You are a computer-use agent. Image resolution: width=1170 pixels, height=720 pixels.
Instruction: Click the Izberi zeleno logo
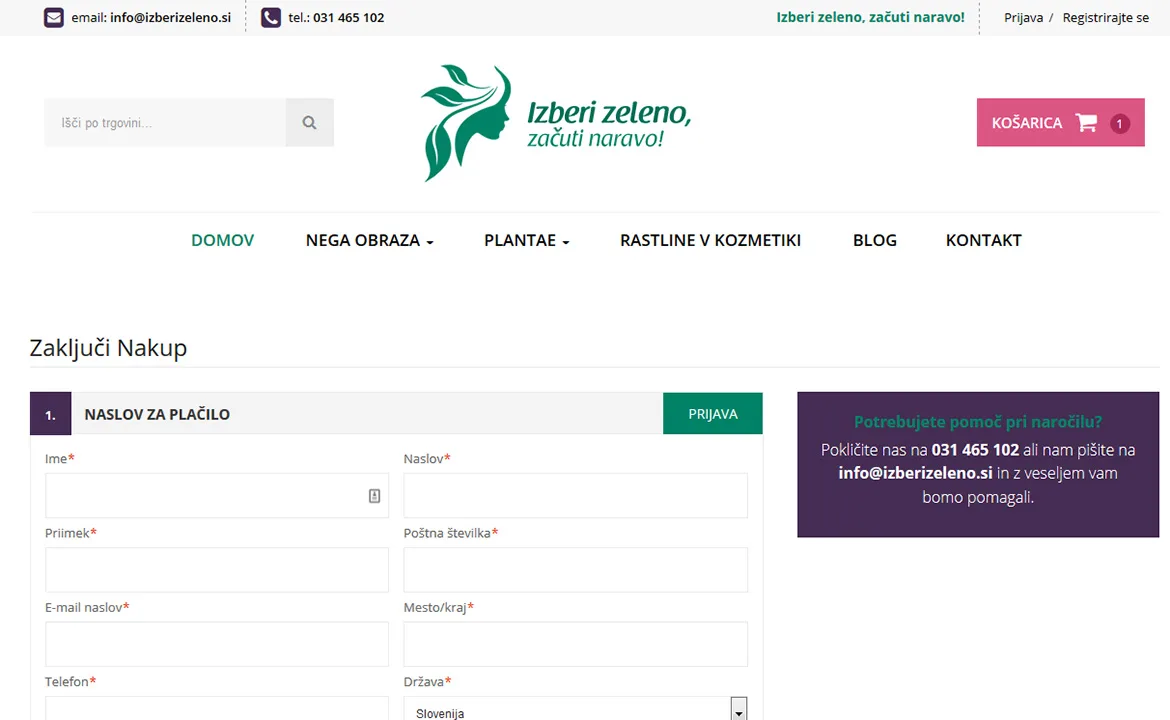[556, 123]
